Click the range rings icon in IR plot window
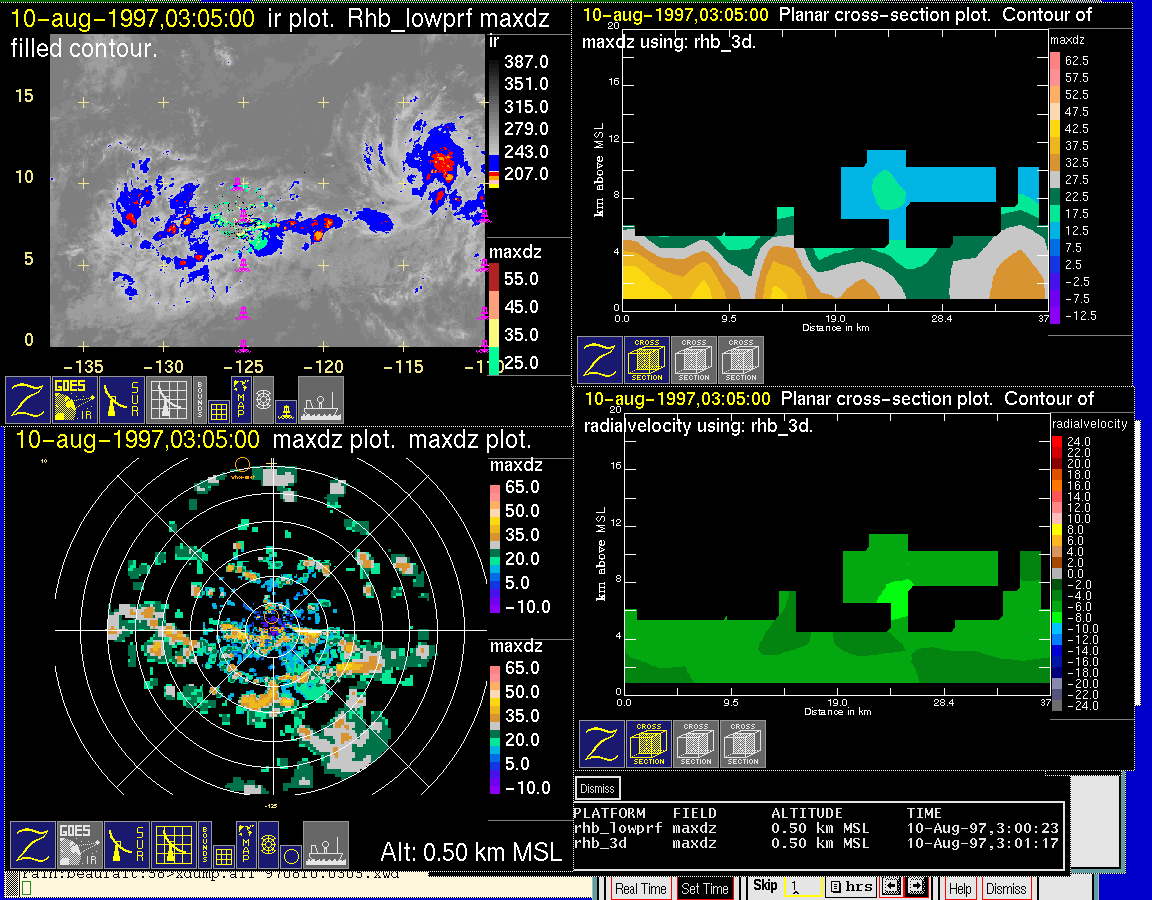Image resolution: width=1152 pixels, height=900 pixels. tap(264, 400)
